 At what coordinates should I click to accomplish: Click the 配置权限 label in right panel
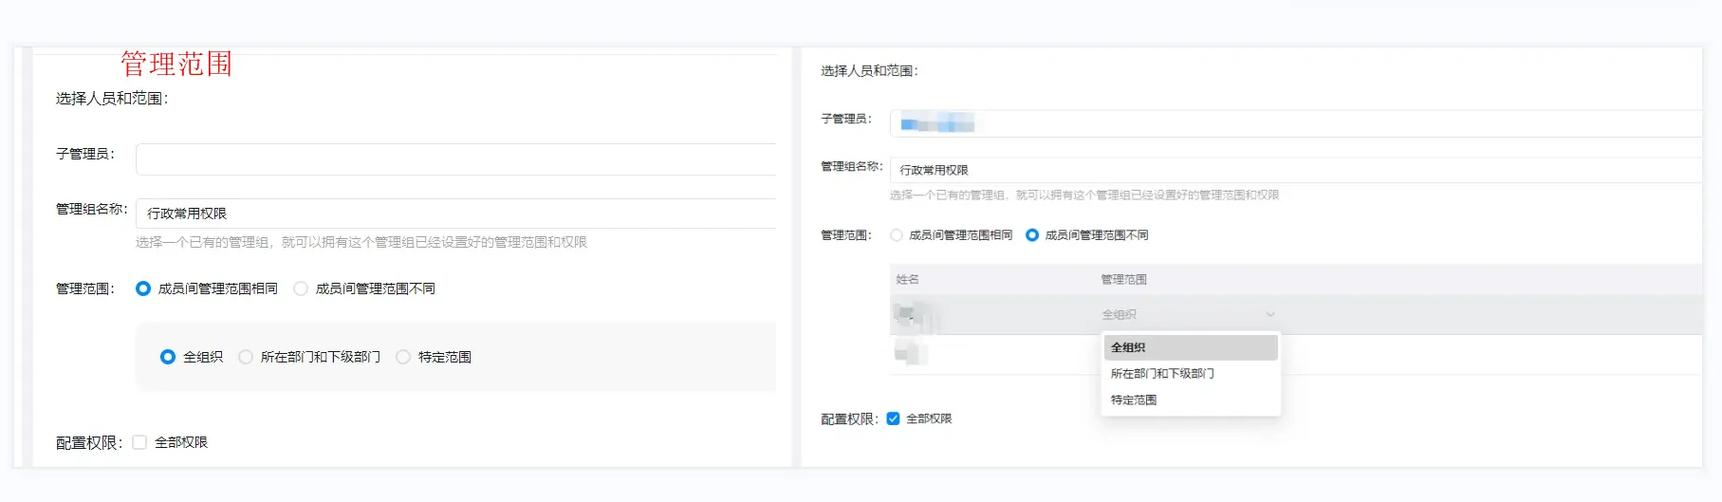pos(850,419)
